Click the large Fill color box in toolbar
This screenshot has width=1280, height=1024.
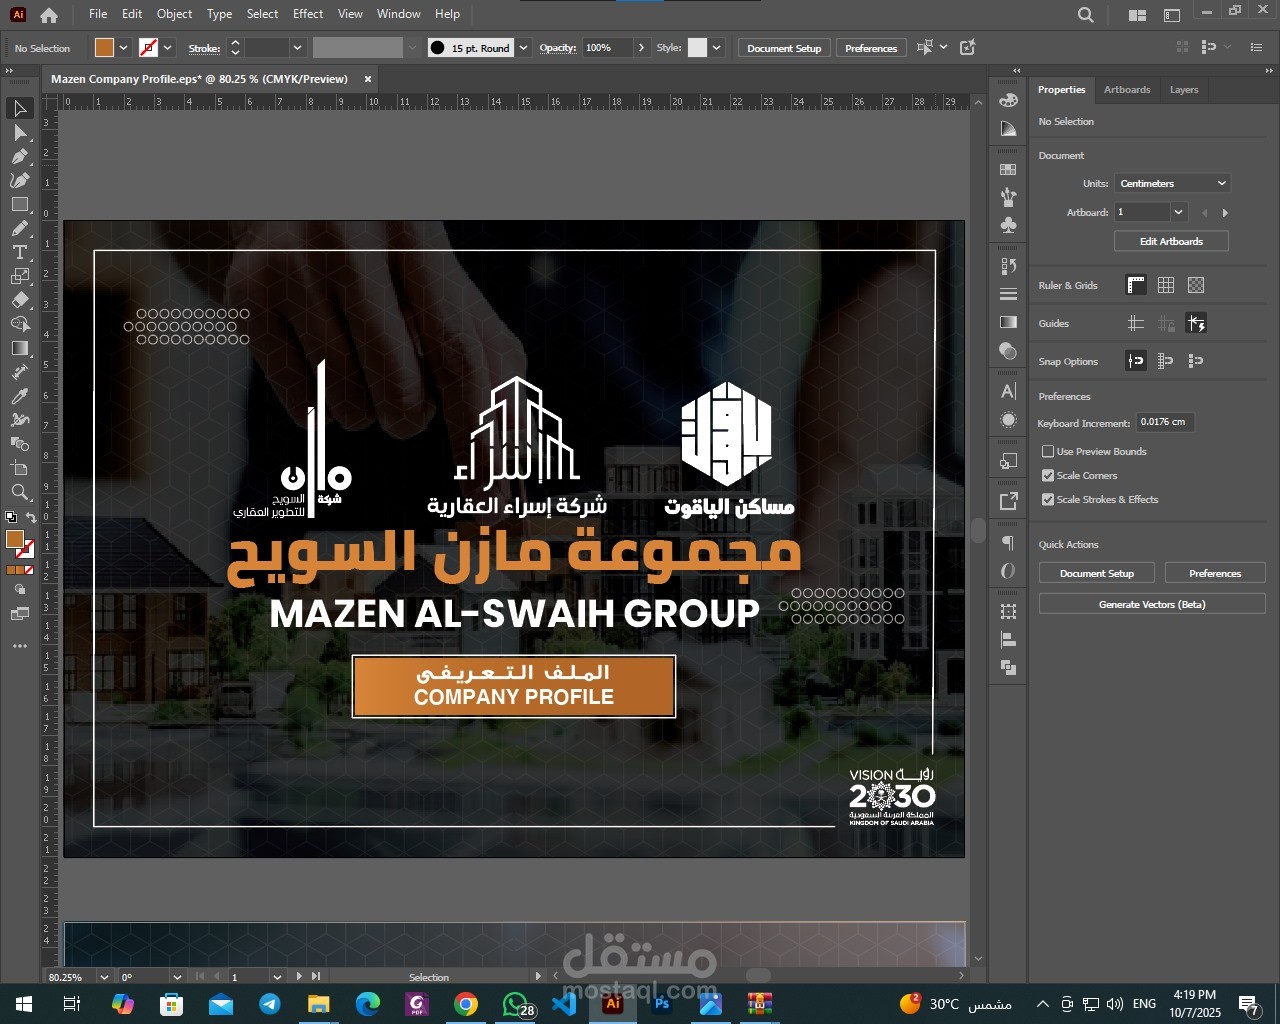14,540
